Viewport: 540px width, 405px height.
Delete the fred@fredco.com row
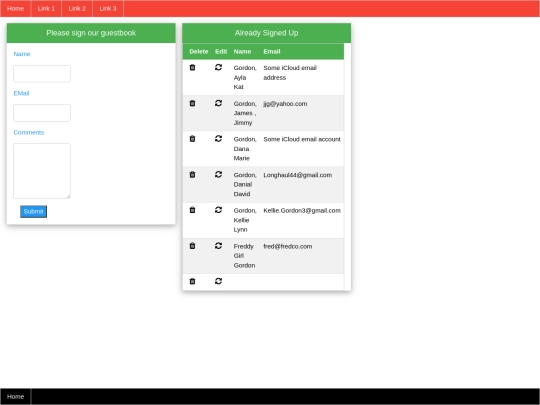192,246
